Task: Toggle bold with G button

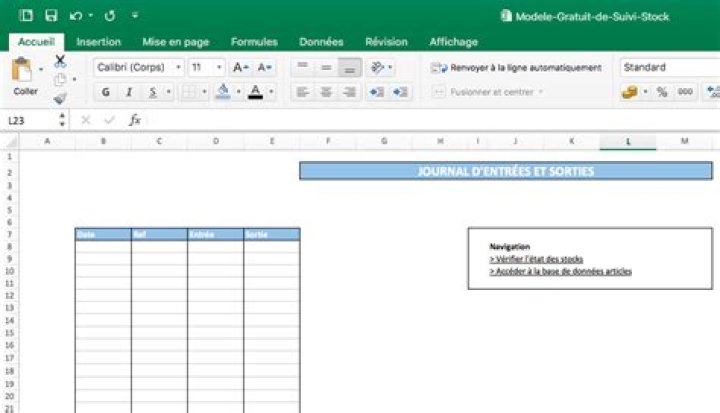Action: [x=106, y=92]
